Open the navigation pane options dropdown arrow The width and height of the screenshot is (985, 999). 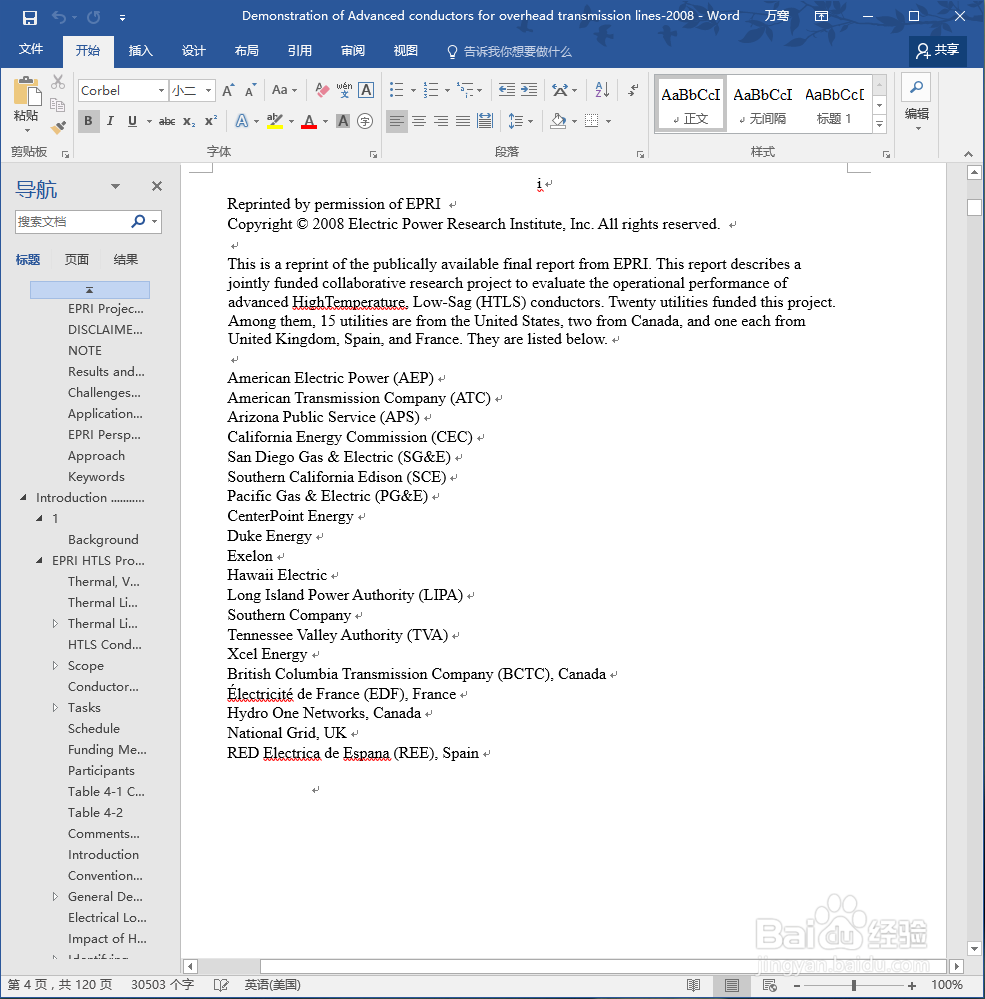click(x=115, y=187)
